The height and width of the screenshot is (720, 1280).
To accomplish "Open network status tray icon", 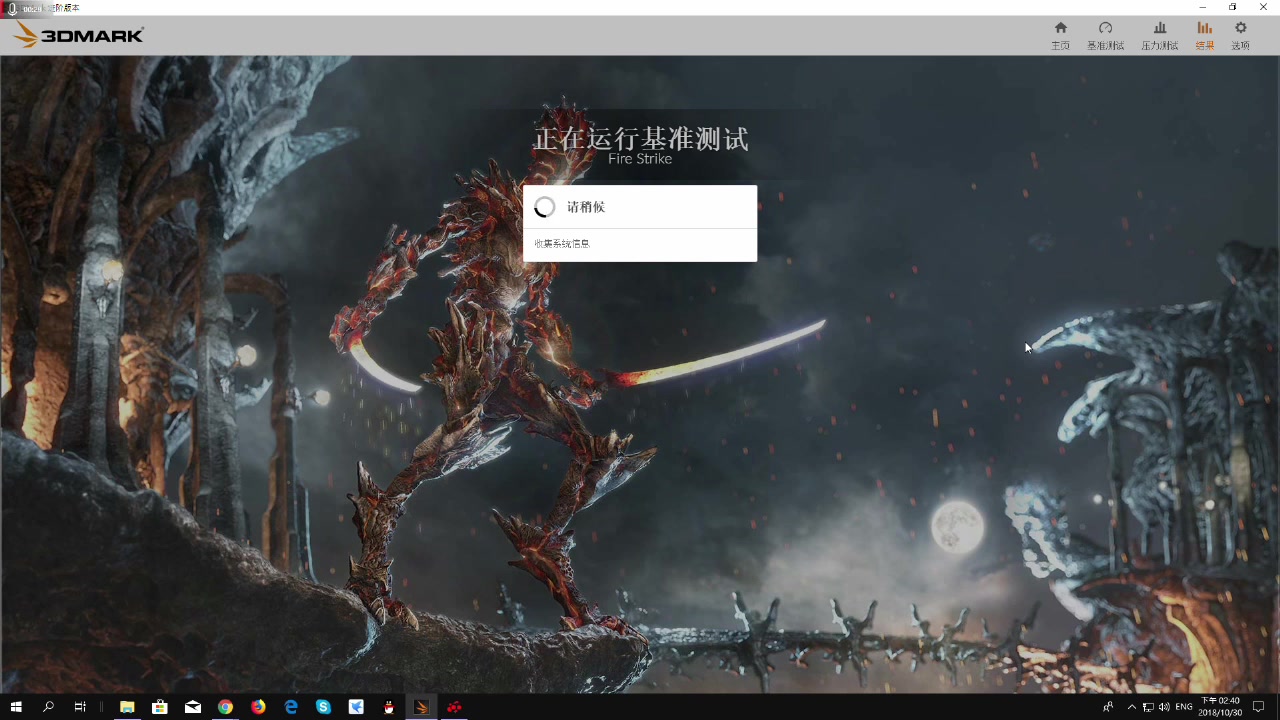I will (x=1148, y=707).
